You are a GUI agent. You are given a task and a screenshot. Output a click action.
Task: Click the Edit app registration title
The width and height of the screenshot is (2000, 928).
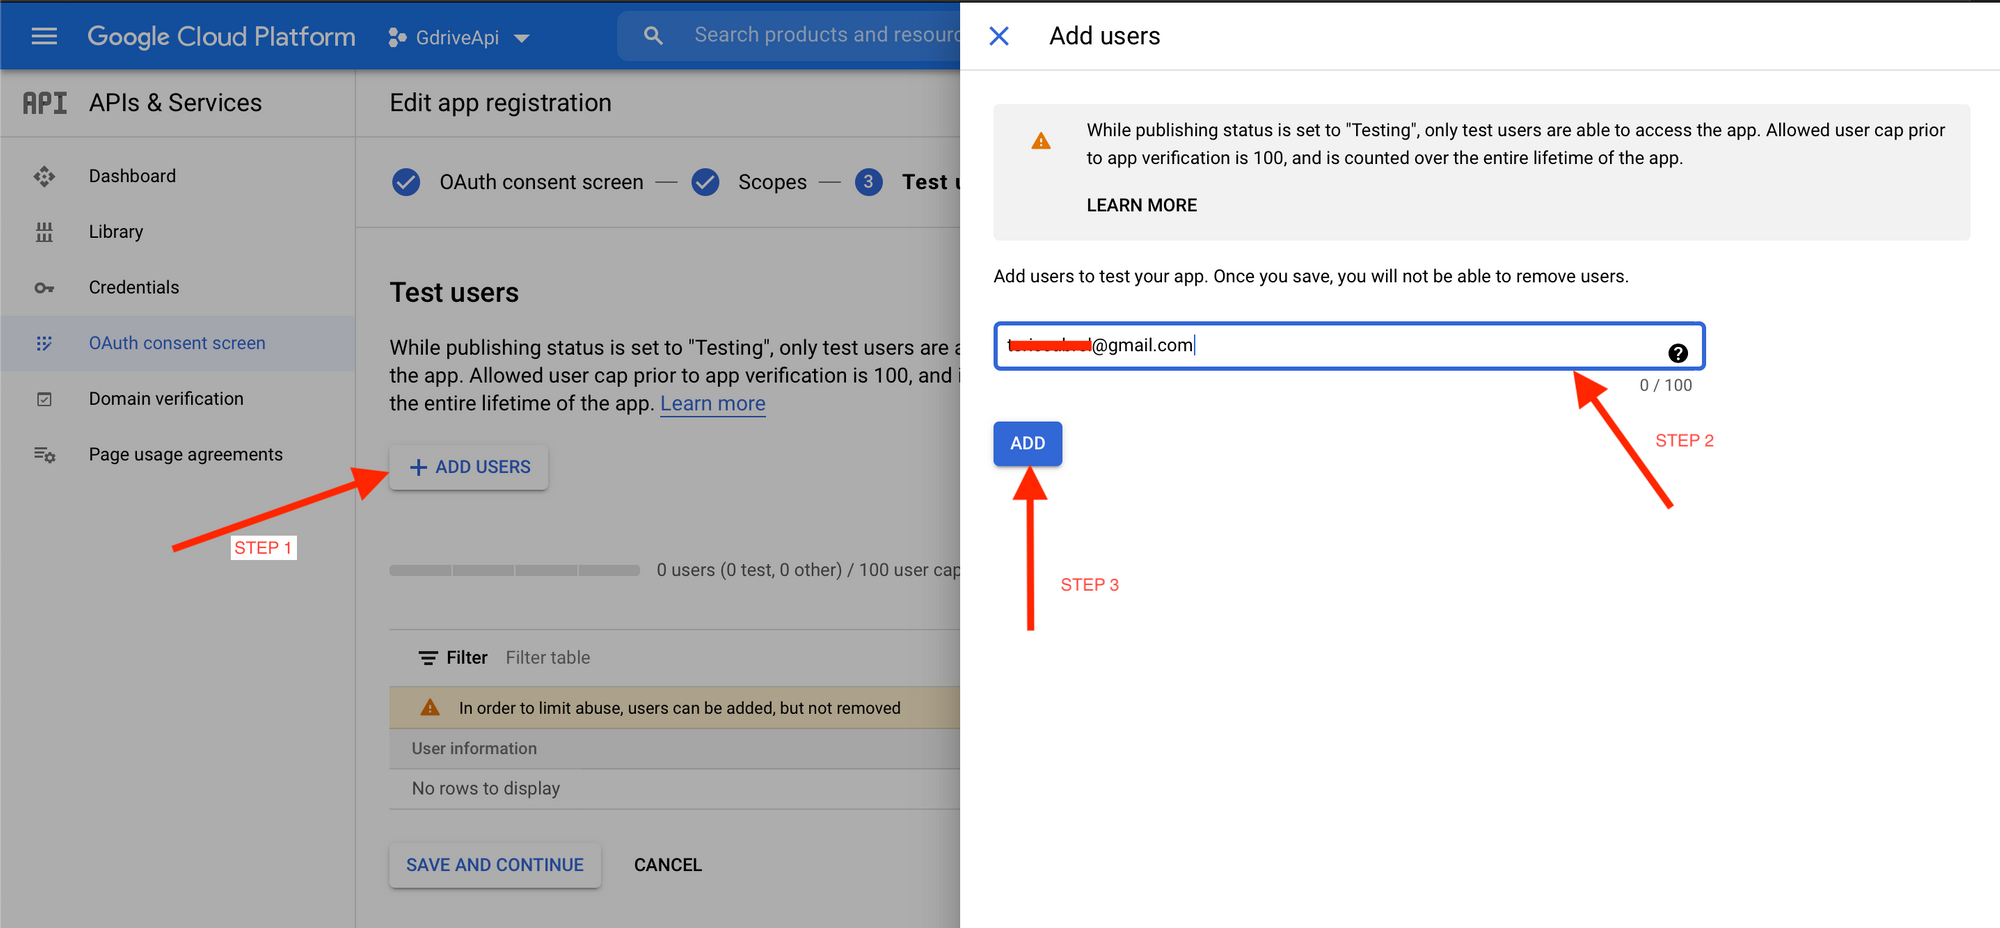pyautogui.click(x=500, y=103)
